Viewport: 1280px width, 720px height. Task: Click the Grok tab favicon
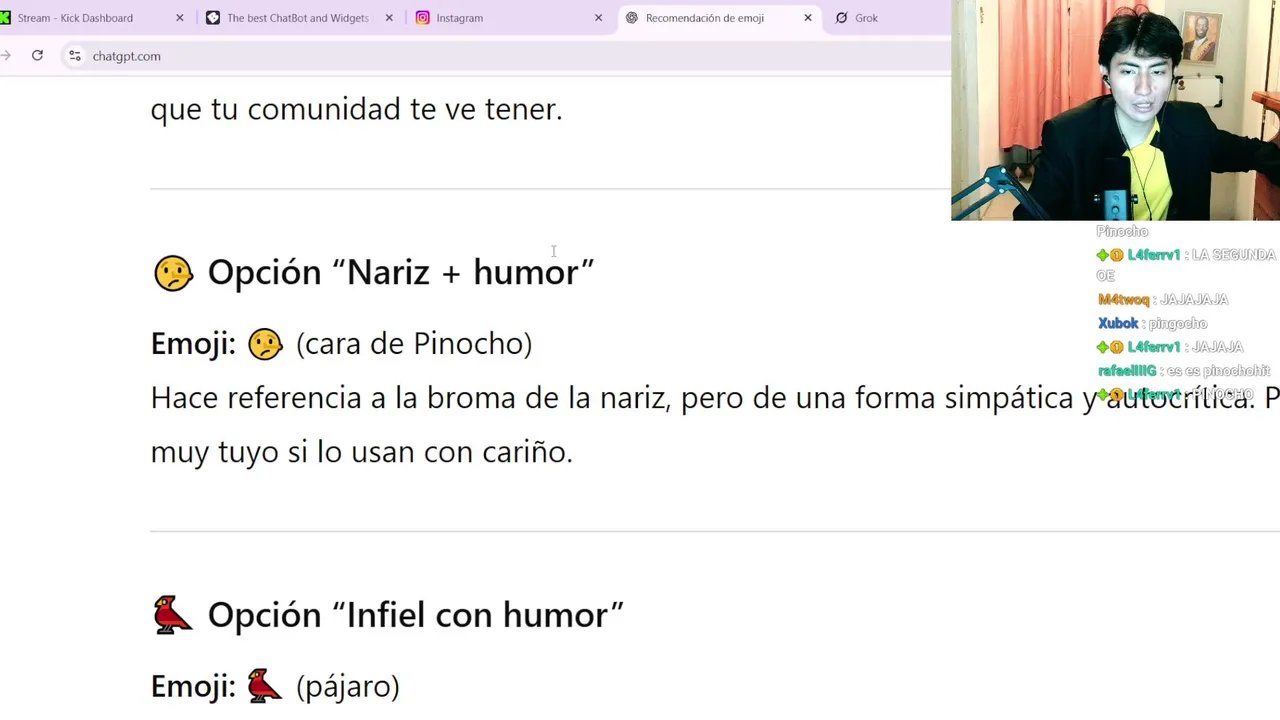[x=841, y=18]
